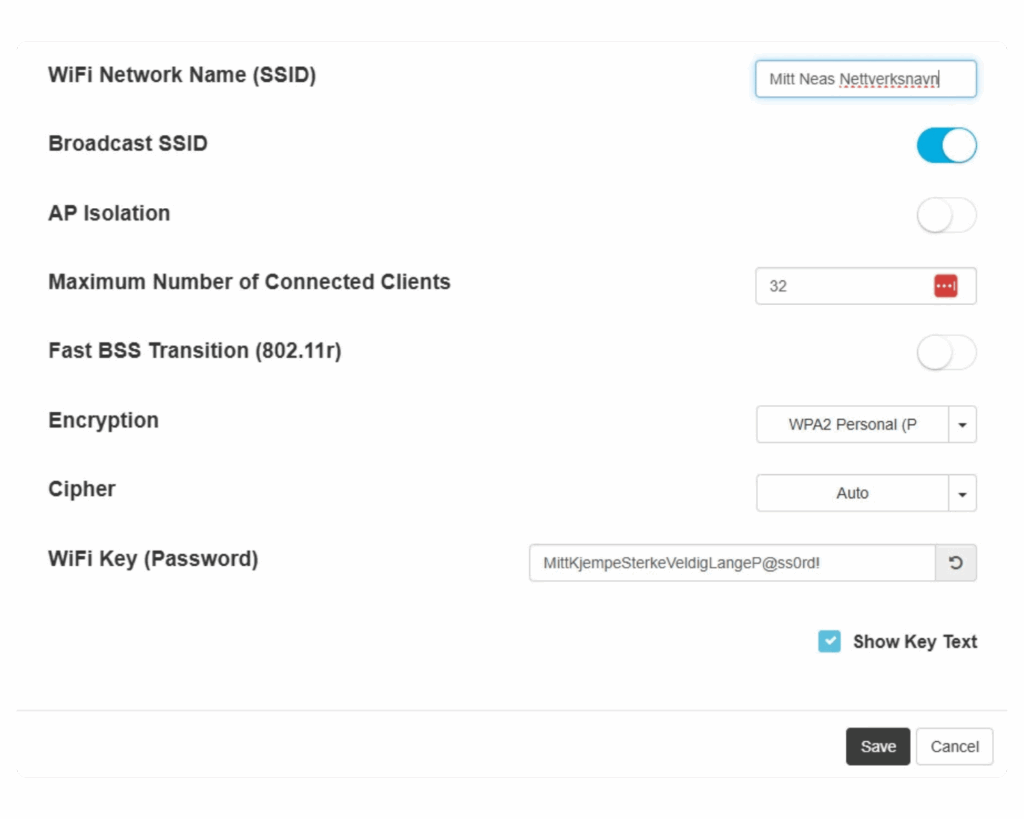Viewport: 1024px width, 819px height.
Task: Turn off the Broadcast SSID switch
Action: pyautogui.click(x=946, y=145)
